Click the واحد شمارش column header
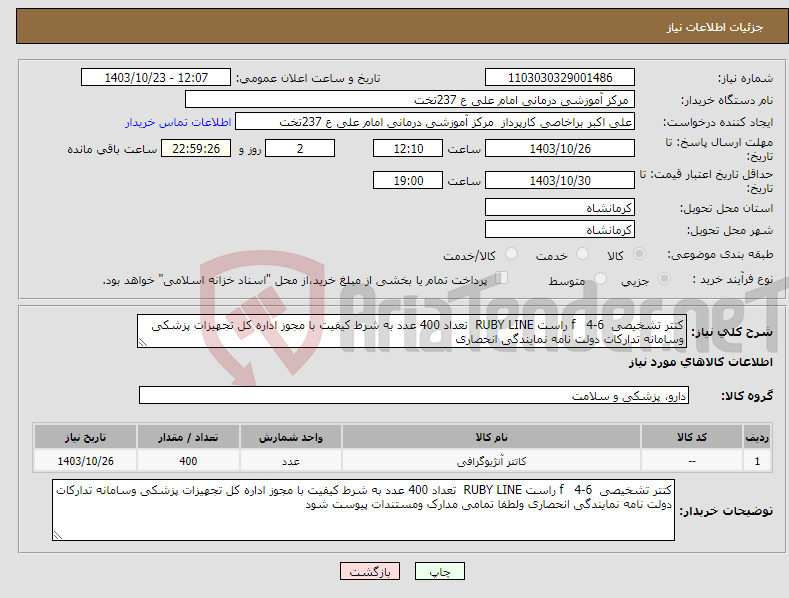 click(291, 437)
